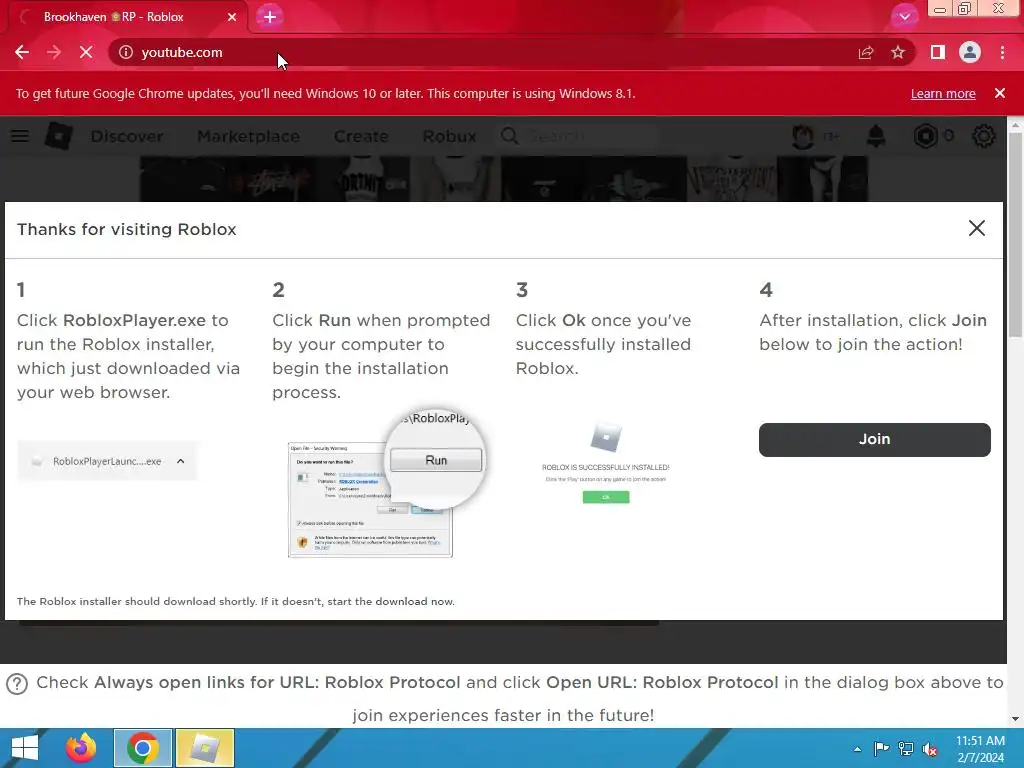Dismiss the Chrome update notification bar

tap(1000, 93)
